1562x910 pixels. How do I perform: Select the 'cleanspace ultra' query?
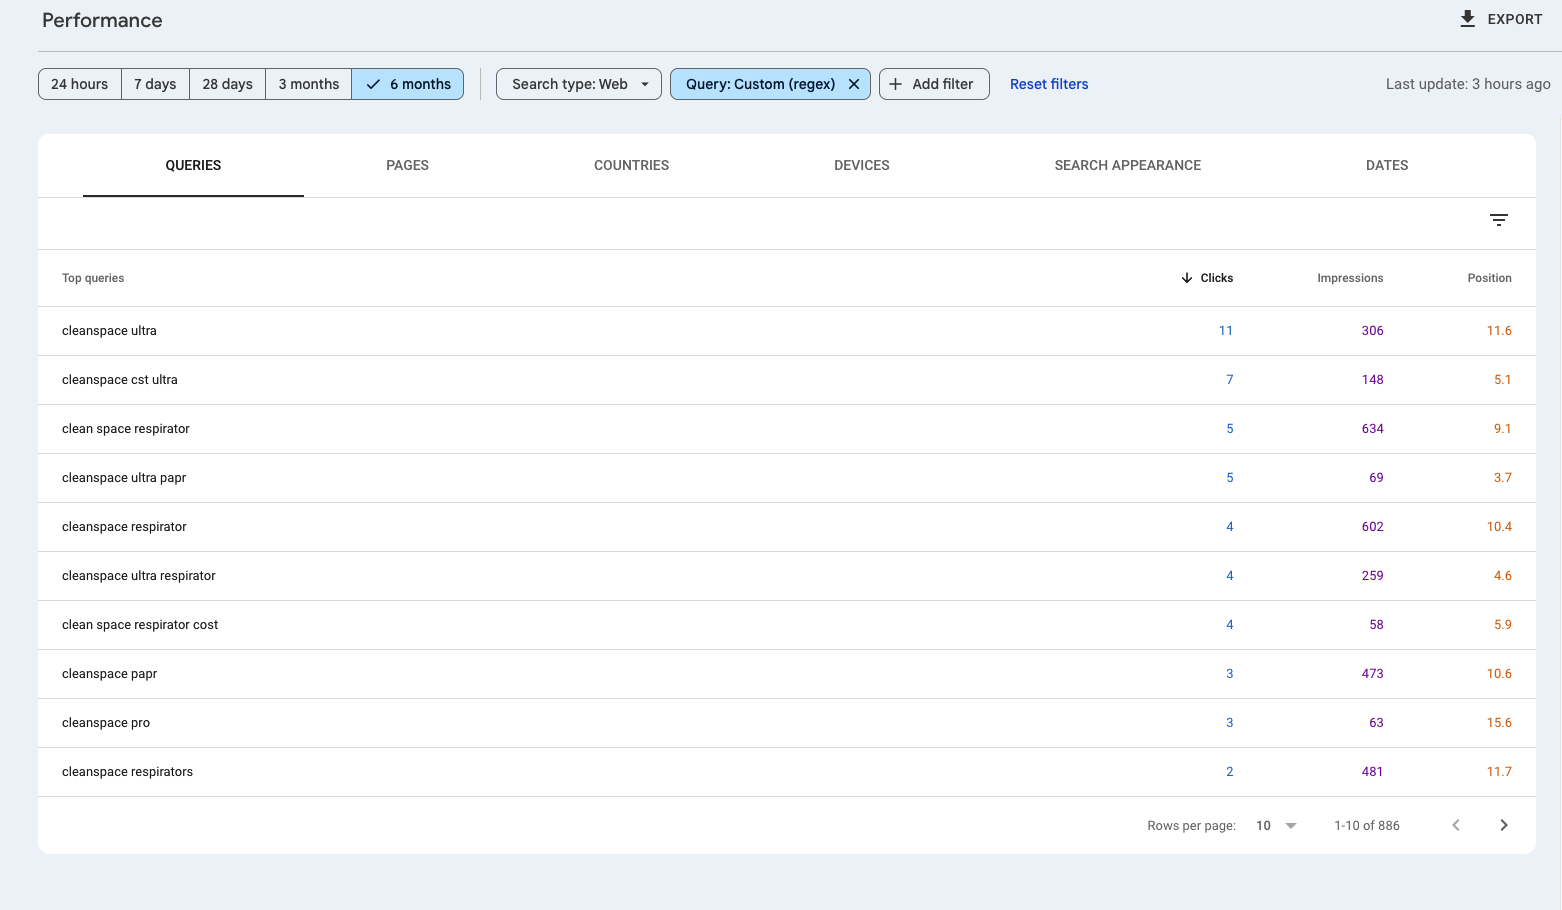[109, 331]
